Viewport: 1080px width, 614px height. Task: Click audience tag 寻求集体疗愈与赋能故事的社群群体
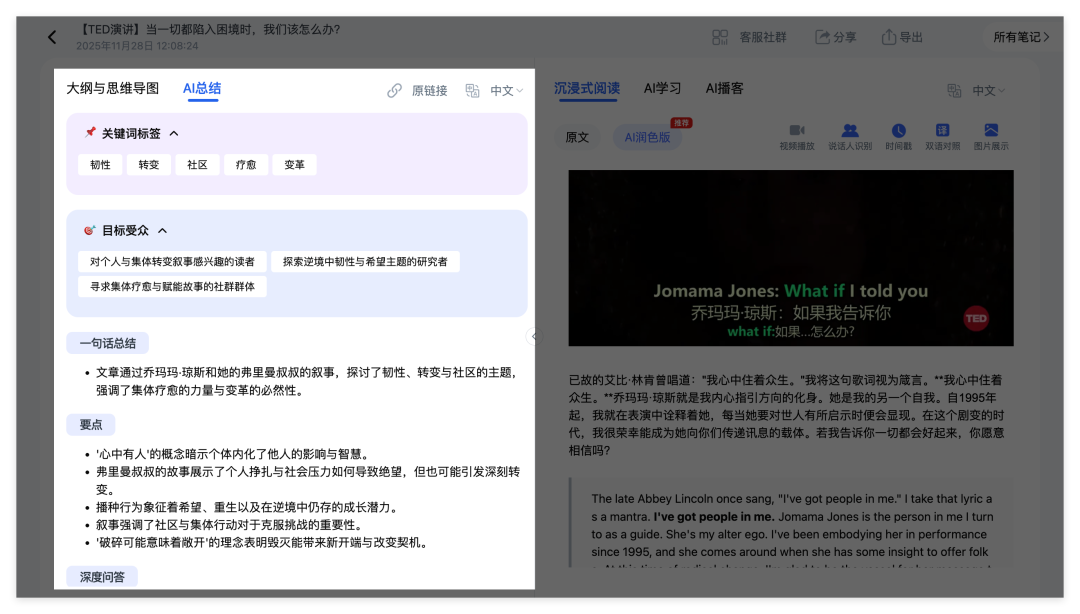coord(172,287)
